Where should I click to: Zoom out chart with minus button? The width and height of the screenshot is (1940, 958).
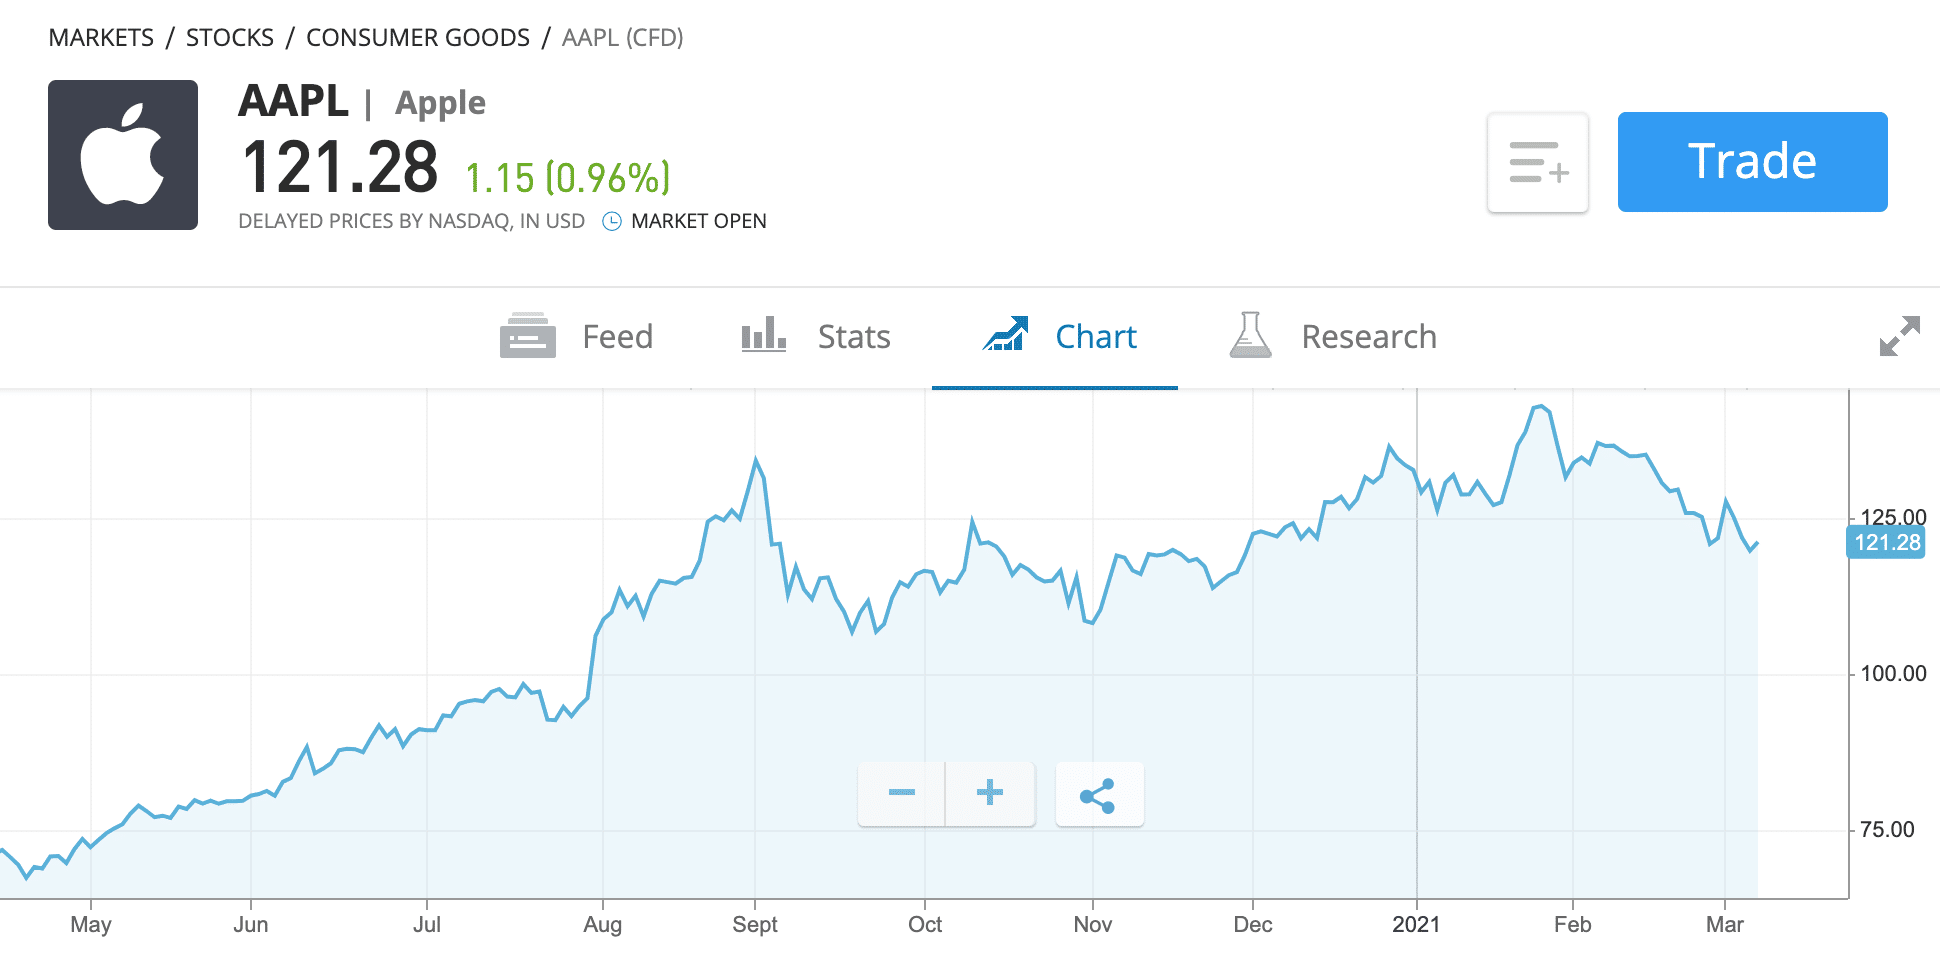[901, 793]
